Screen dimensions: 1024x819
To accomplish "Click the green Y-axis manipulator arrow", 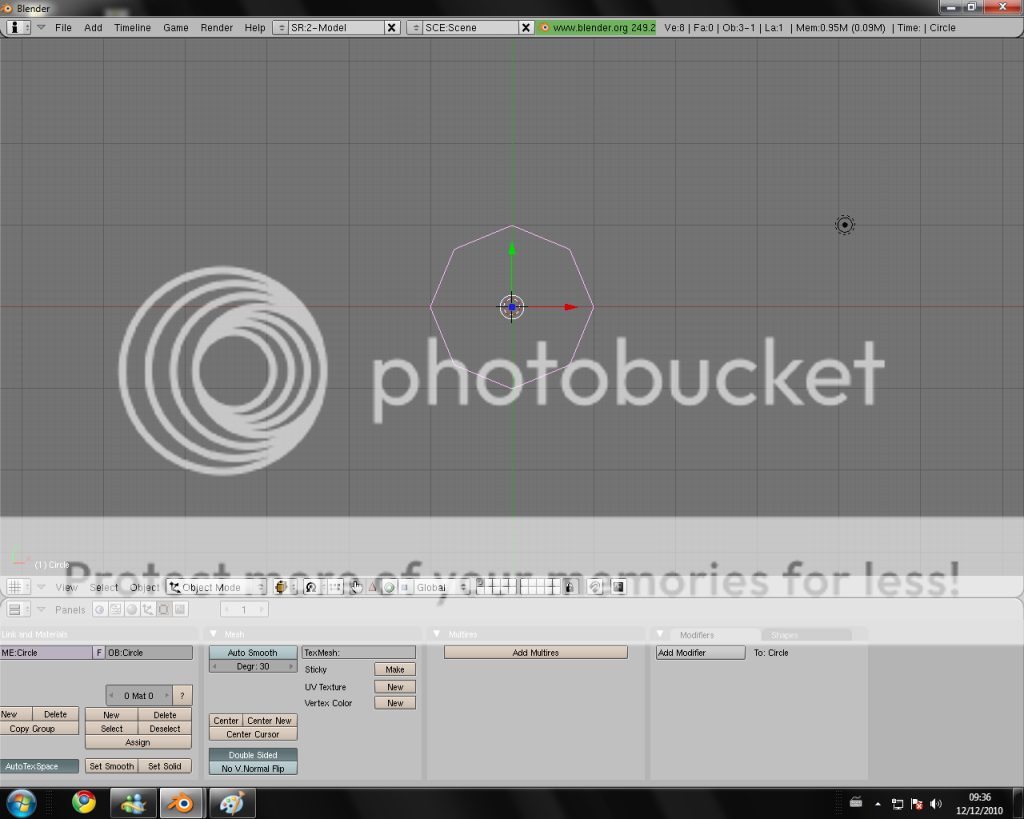I will [512, 249].
